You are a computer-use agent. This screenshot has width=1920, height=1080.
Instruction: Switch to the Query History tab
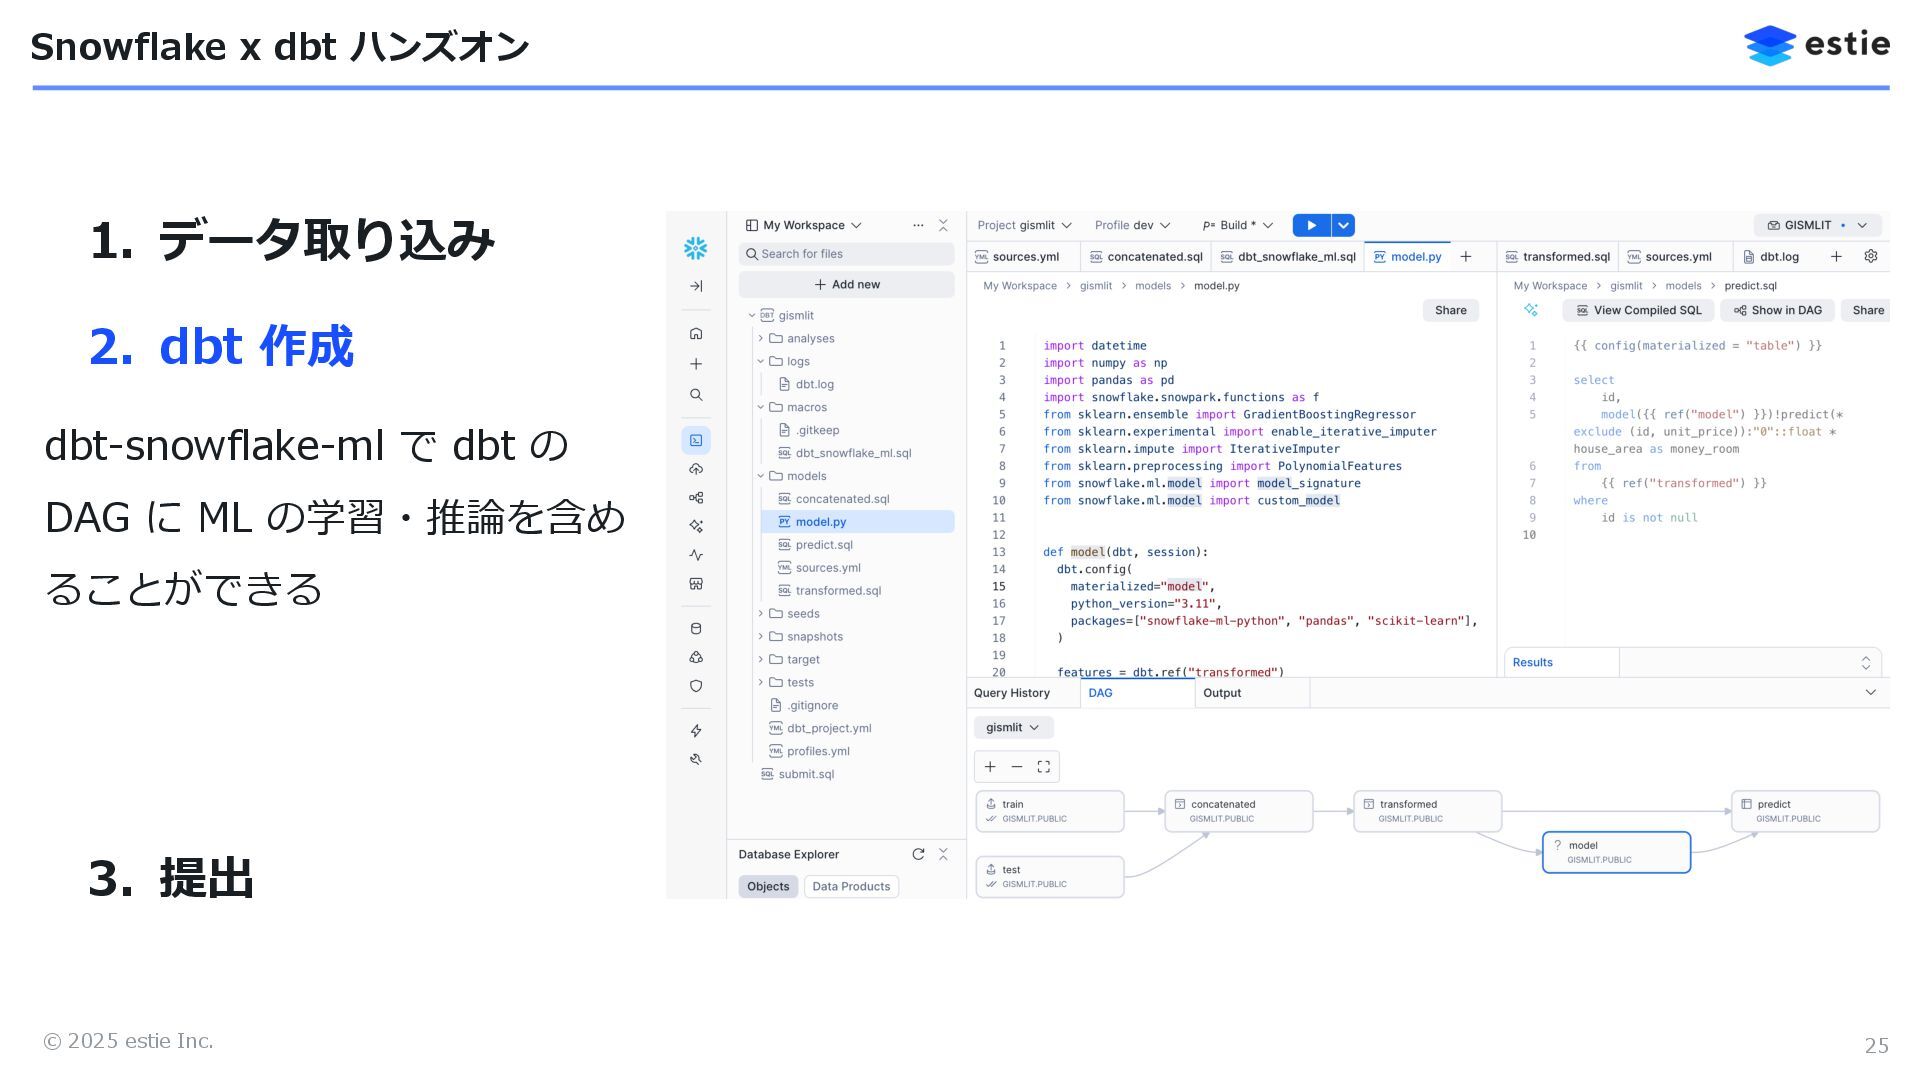pos(1012,693)
